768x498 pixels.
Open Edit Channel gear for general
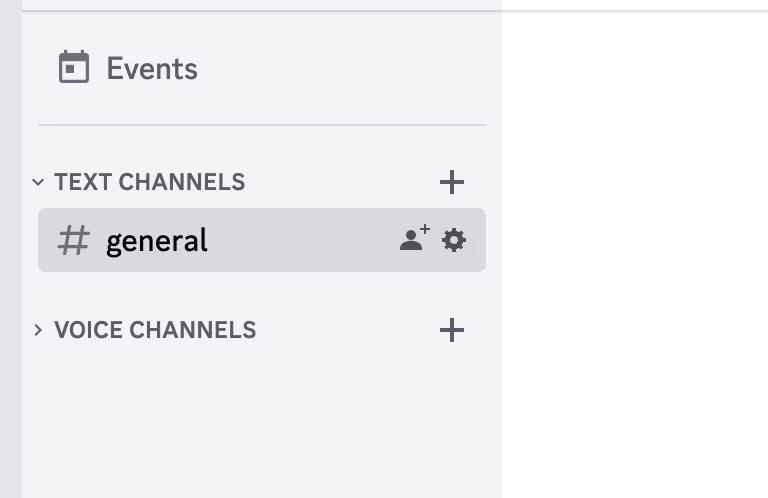pyautogui.click(x=454, y=240)
